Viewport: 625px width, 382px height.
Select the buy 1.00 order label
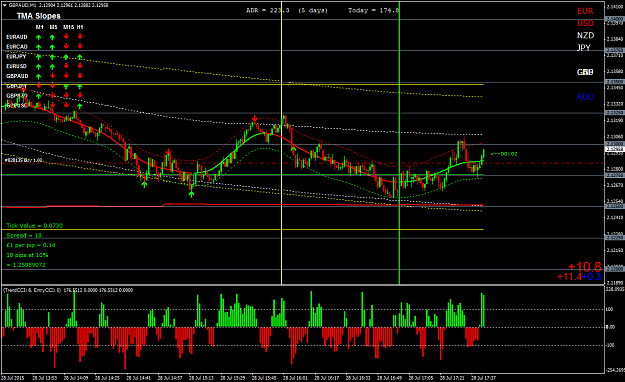(x=24, y=160)
